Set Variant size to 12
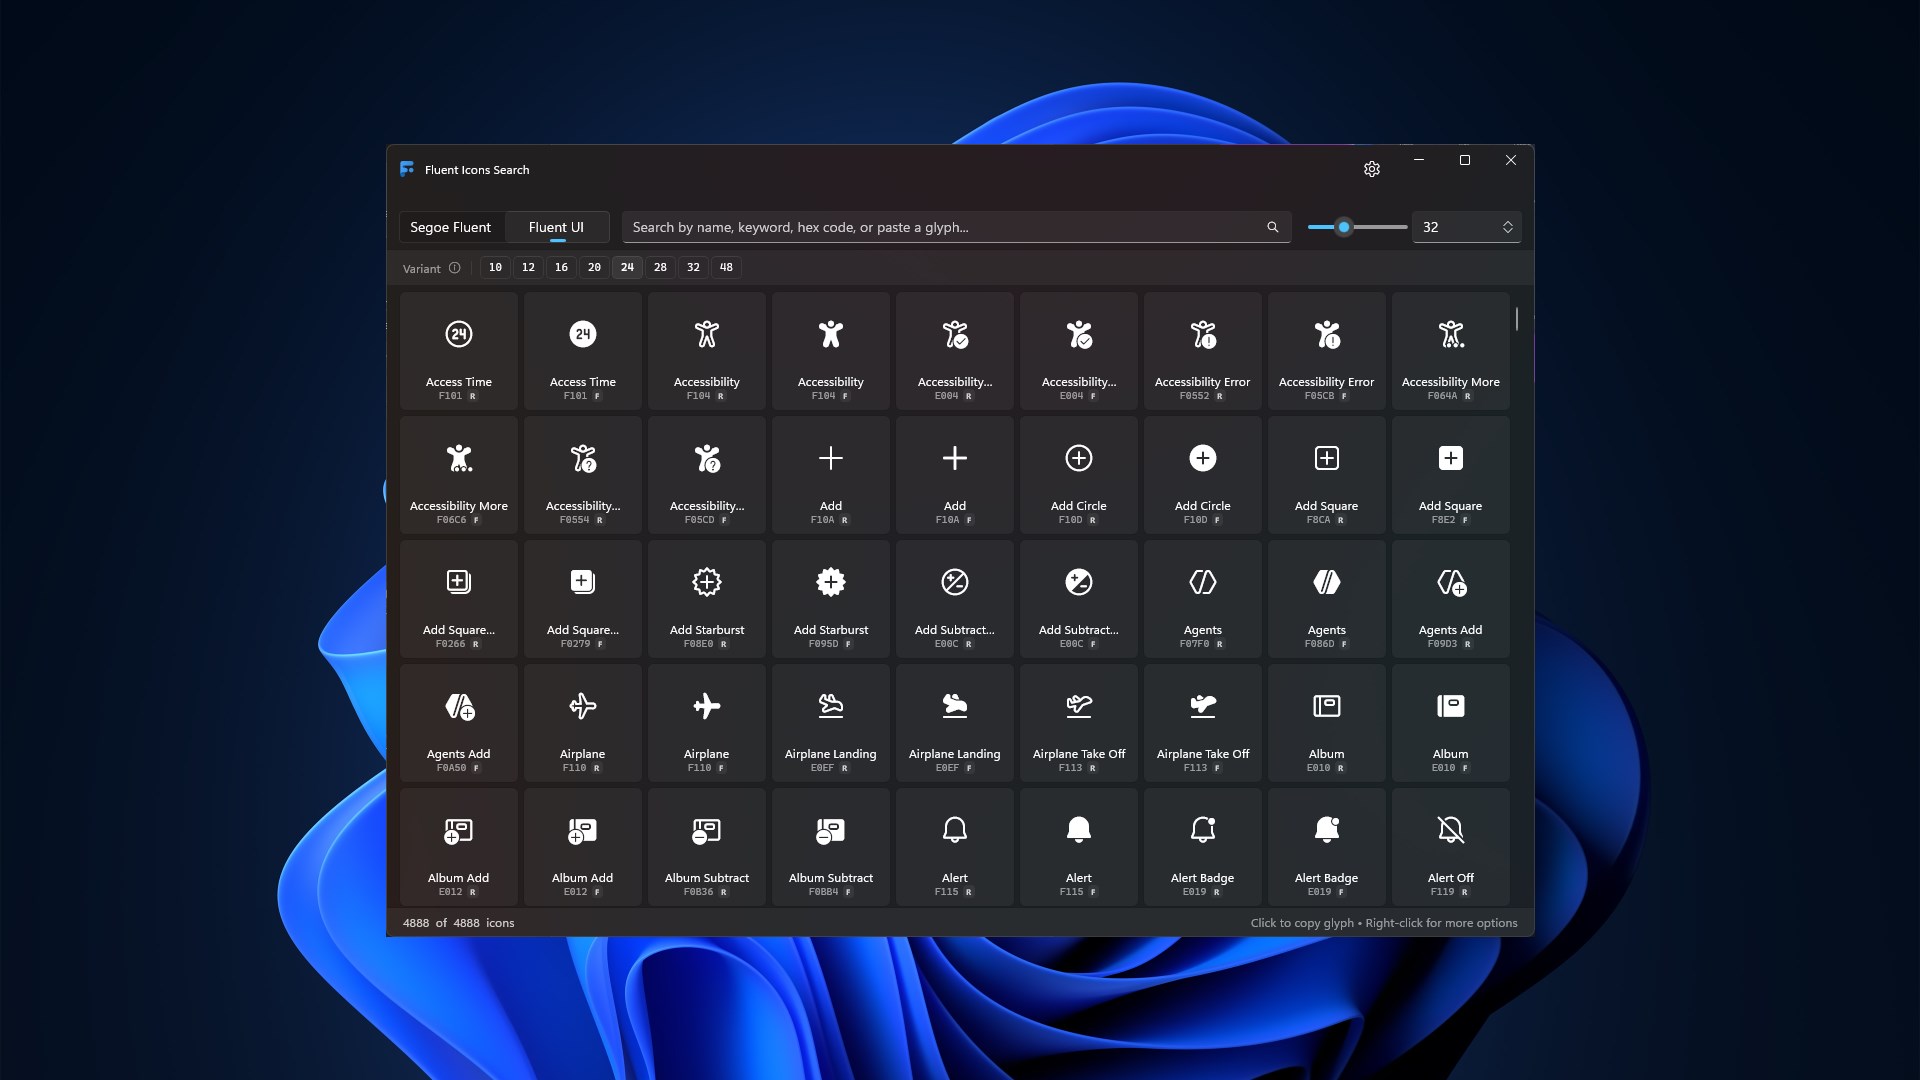Image resolution: width=1920 pixels, height=1080 pixels. [x=528, y=267]
